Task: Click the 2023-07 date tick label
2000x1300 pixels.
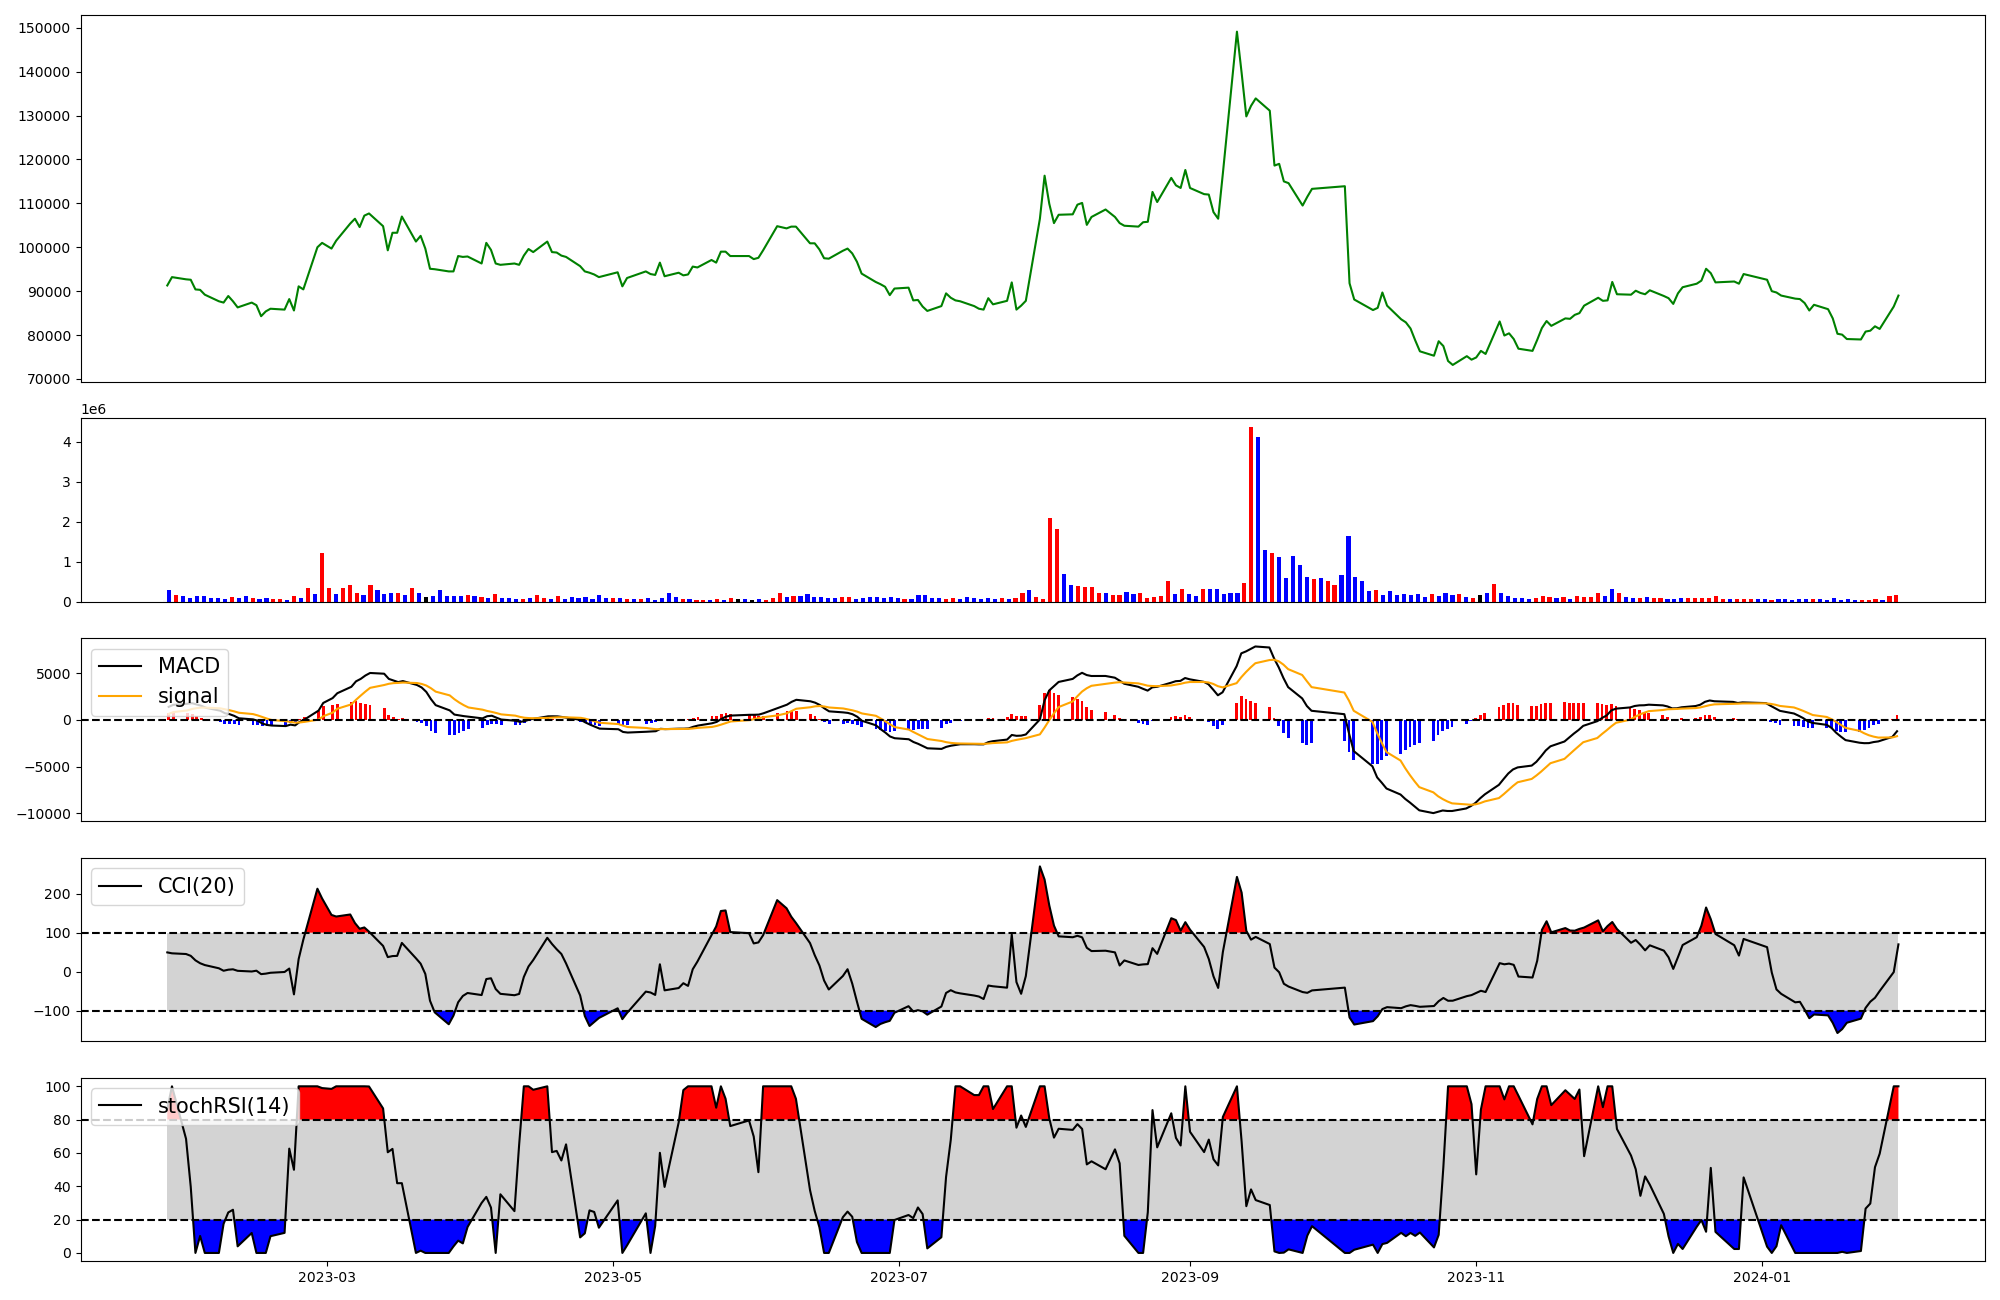Action: [x=899, y=1277]
